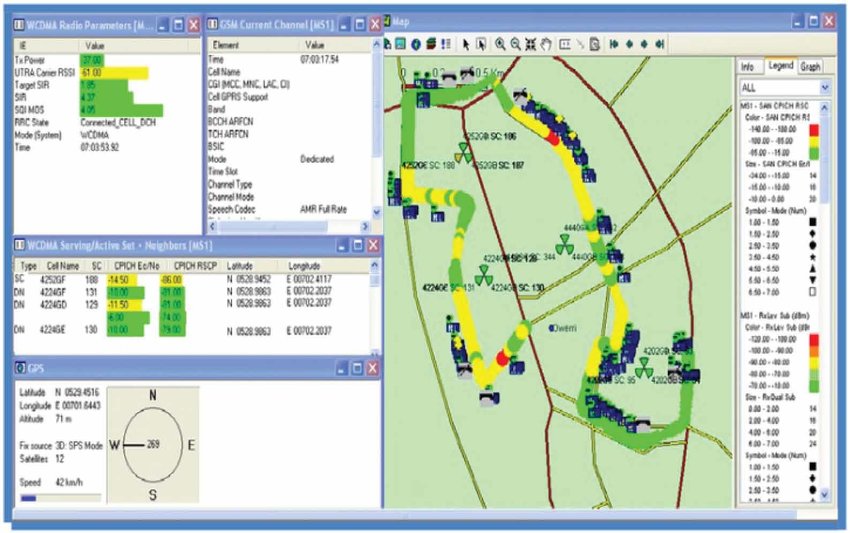Open the ALL dropdown in the legend panel
This screenshot has width=850, height=533.
[x=784, y=87]
